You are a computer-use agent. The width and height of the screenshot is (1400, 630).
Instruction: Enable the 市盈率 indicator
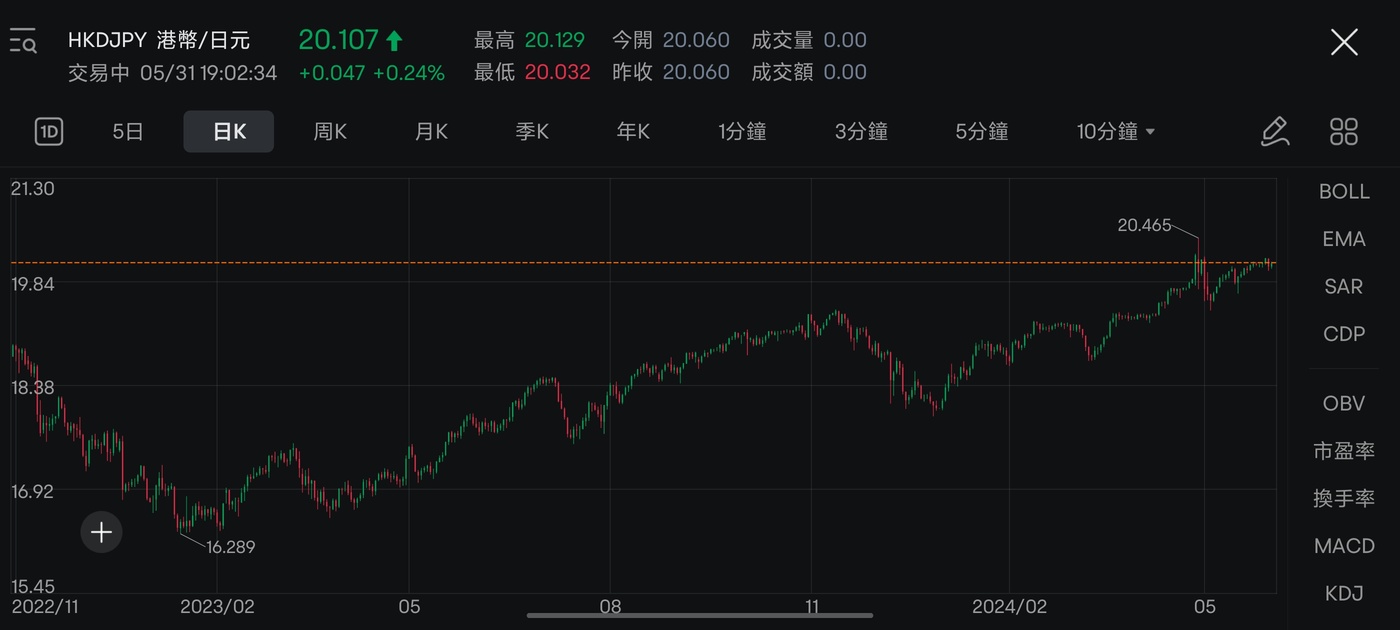click(1344, 451)
